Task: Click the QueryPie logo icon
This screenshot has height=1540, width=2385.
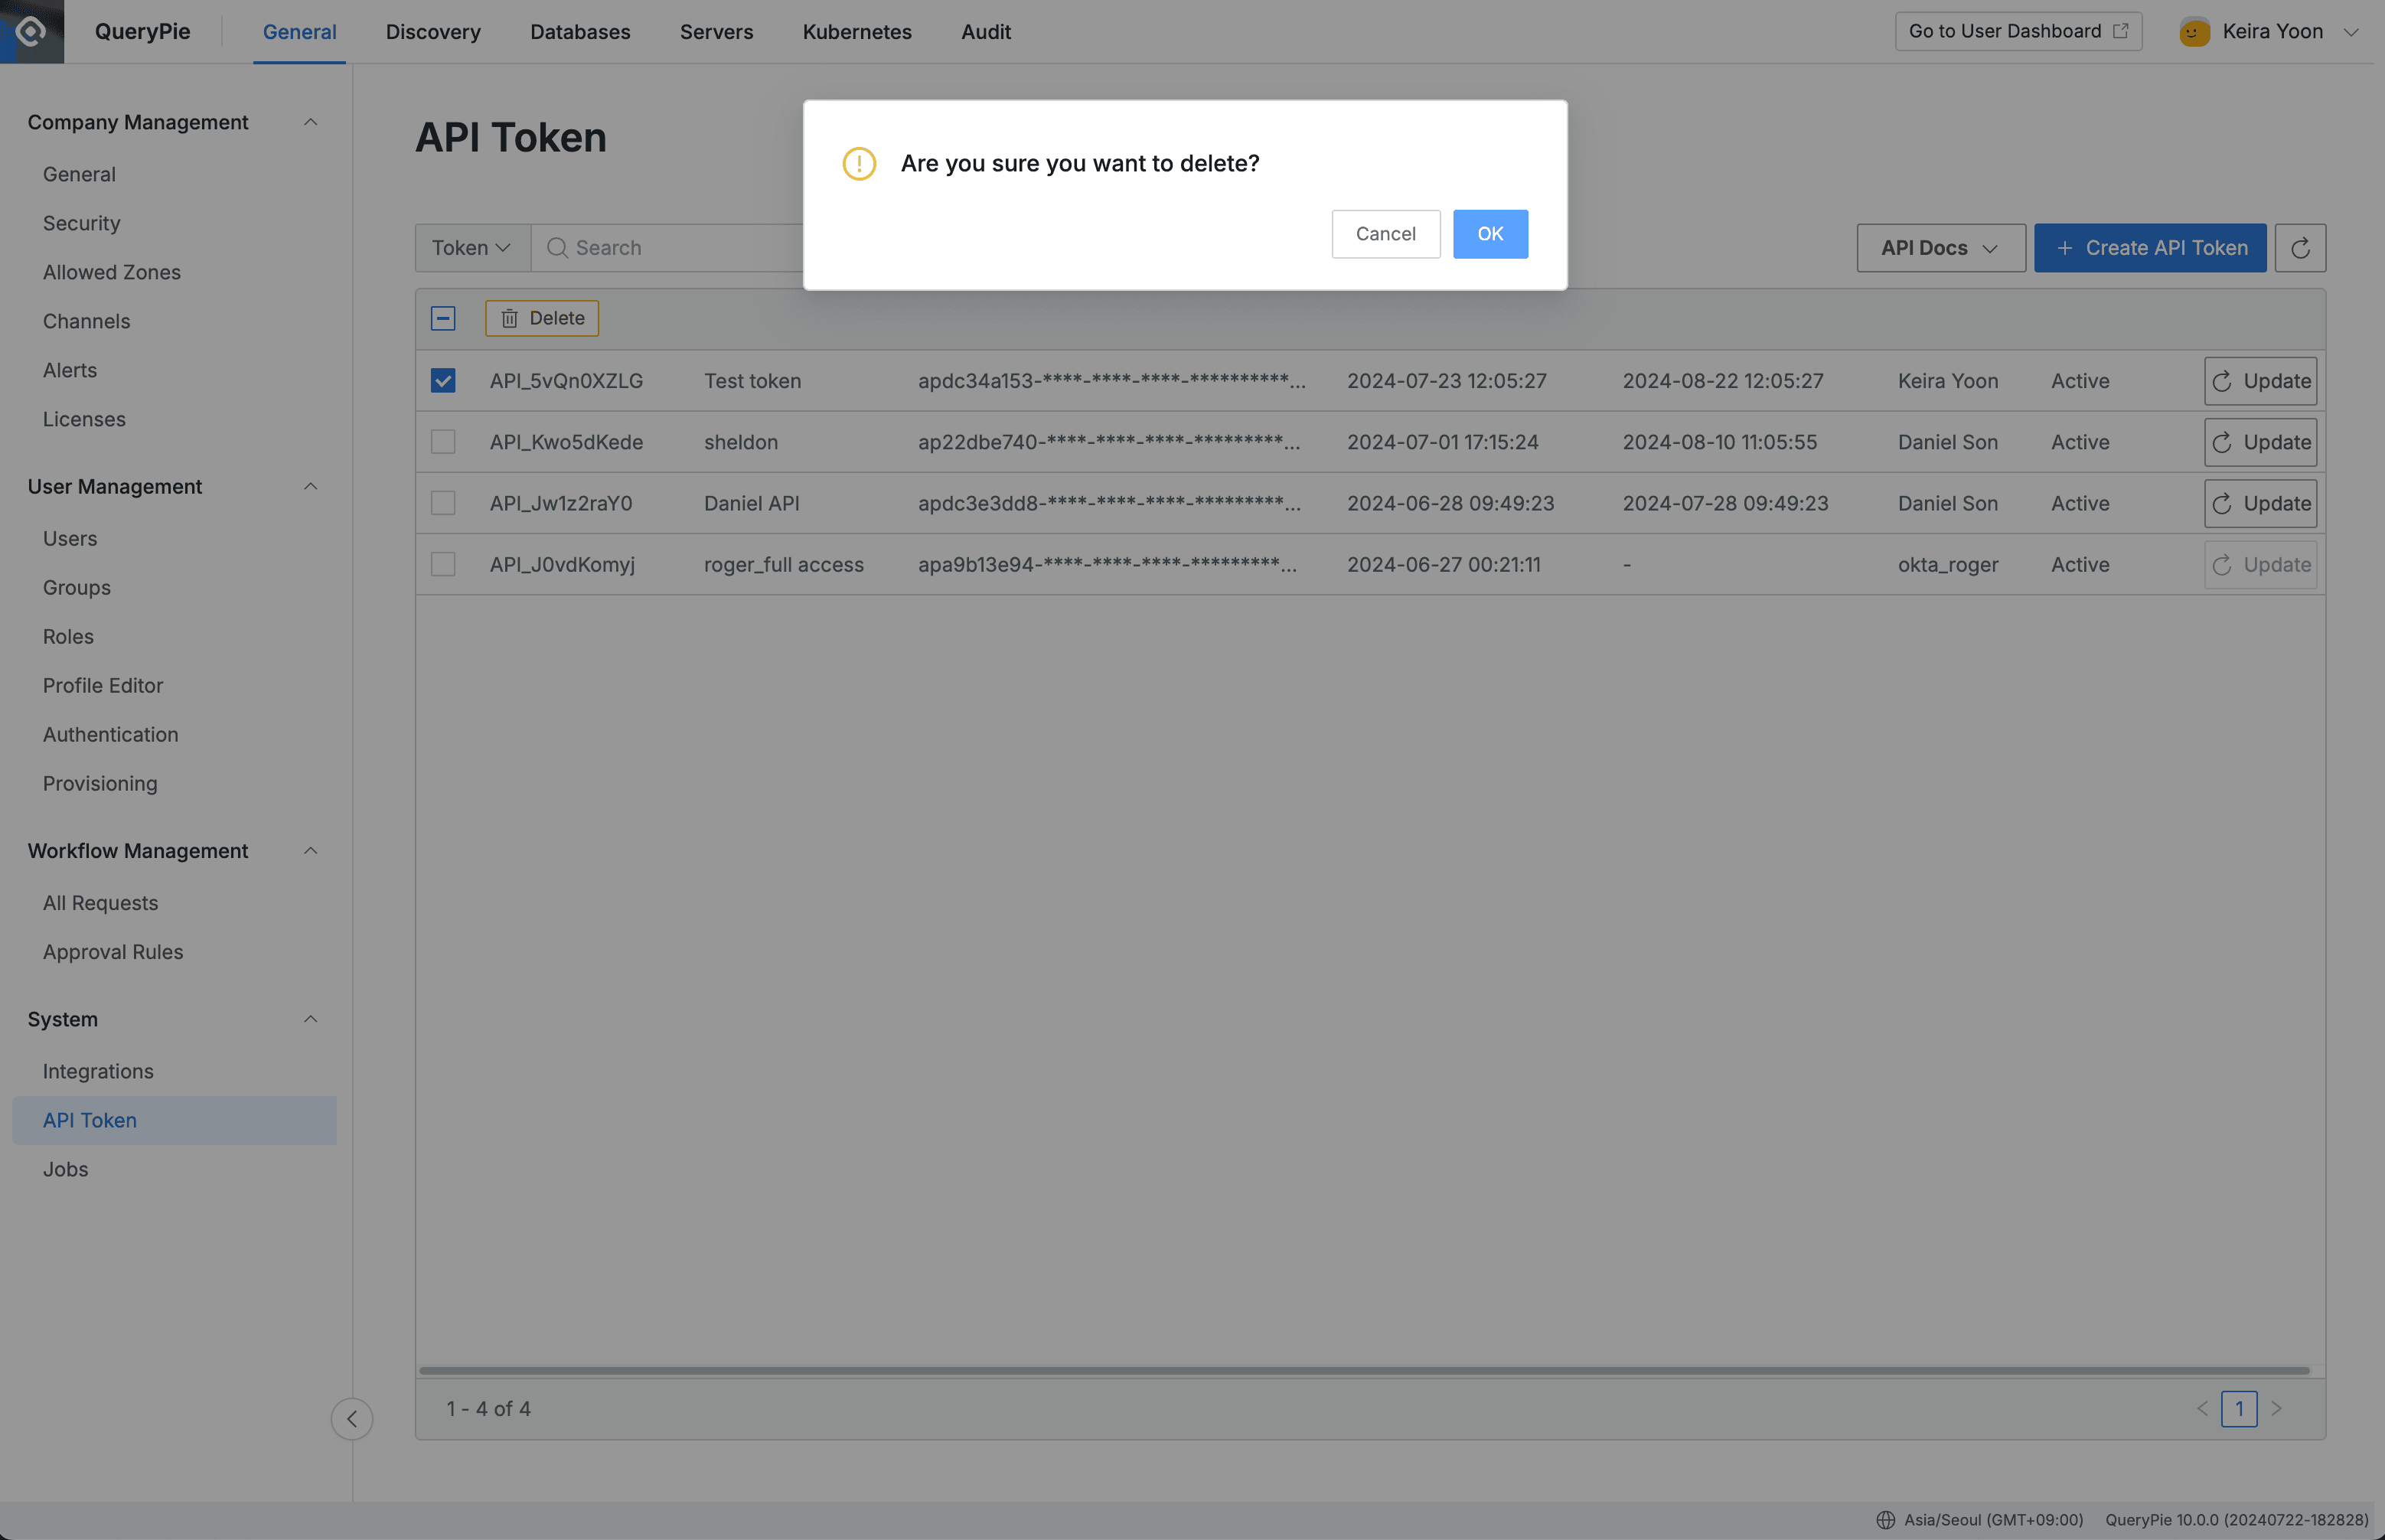Action: pyautogui.click(x=30, y=31)
